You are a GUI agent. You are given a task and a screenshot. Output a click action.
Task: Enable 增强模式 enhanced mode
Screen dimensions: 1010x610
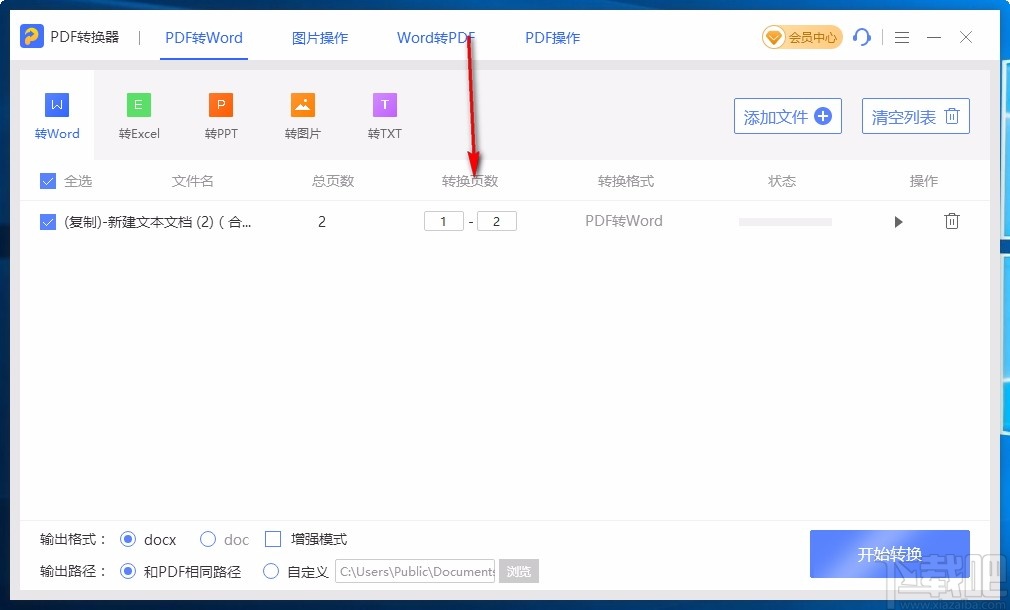pos(273,539)
